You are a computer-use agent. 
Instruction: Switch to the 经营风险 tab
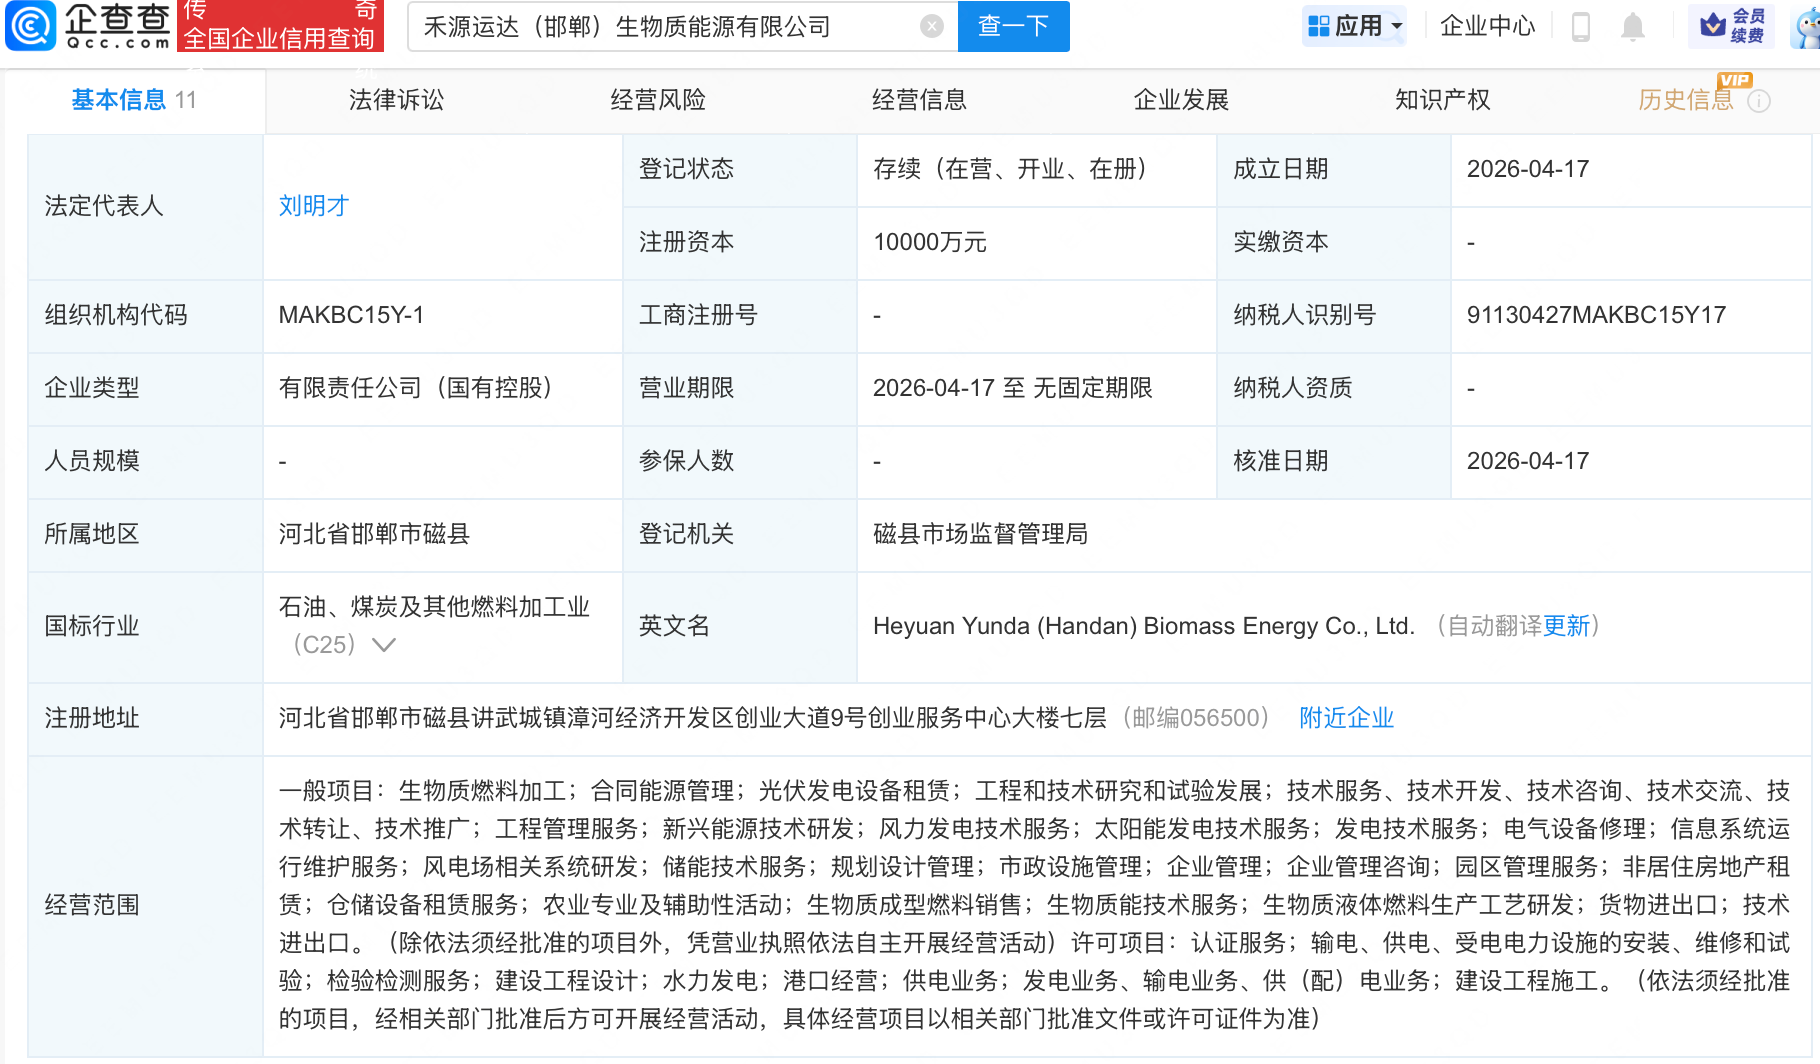658,100
